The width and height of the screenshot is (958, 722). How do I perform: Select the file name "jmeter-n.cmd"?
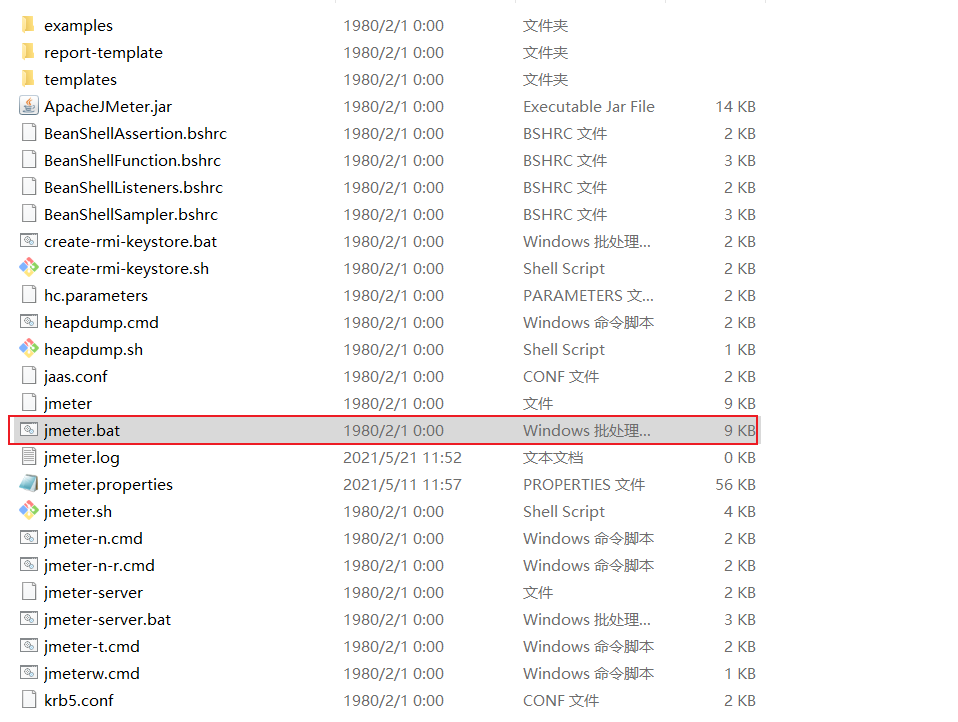pyautogui.click(x=93, y=538)
